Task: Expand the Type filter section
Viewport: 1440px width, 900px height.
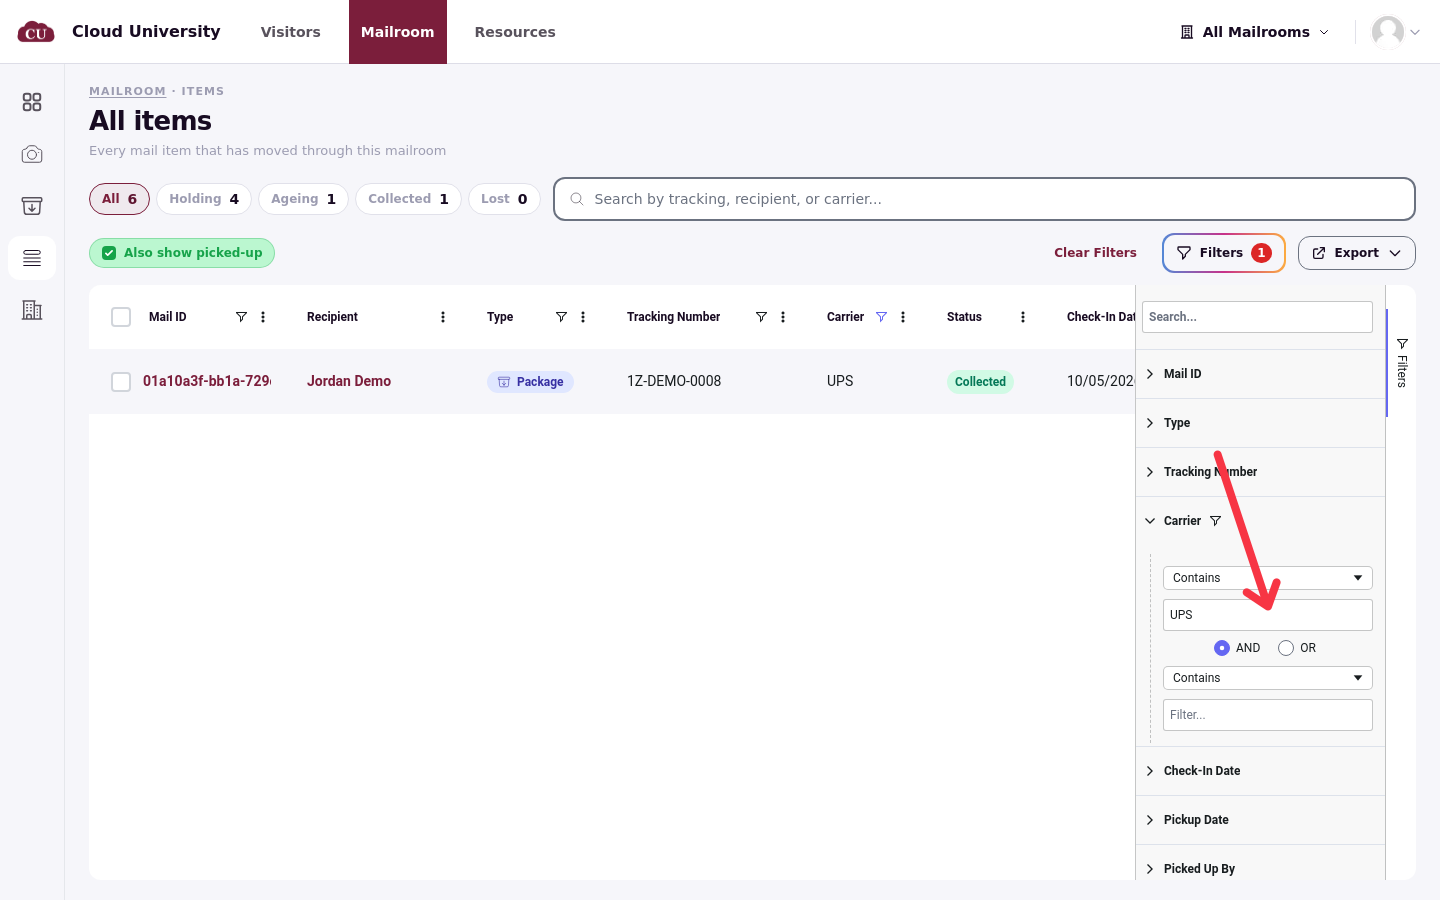Action: coord(1260,423)
